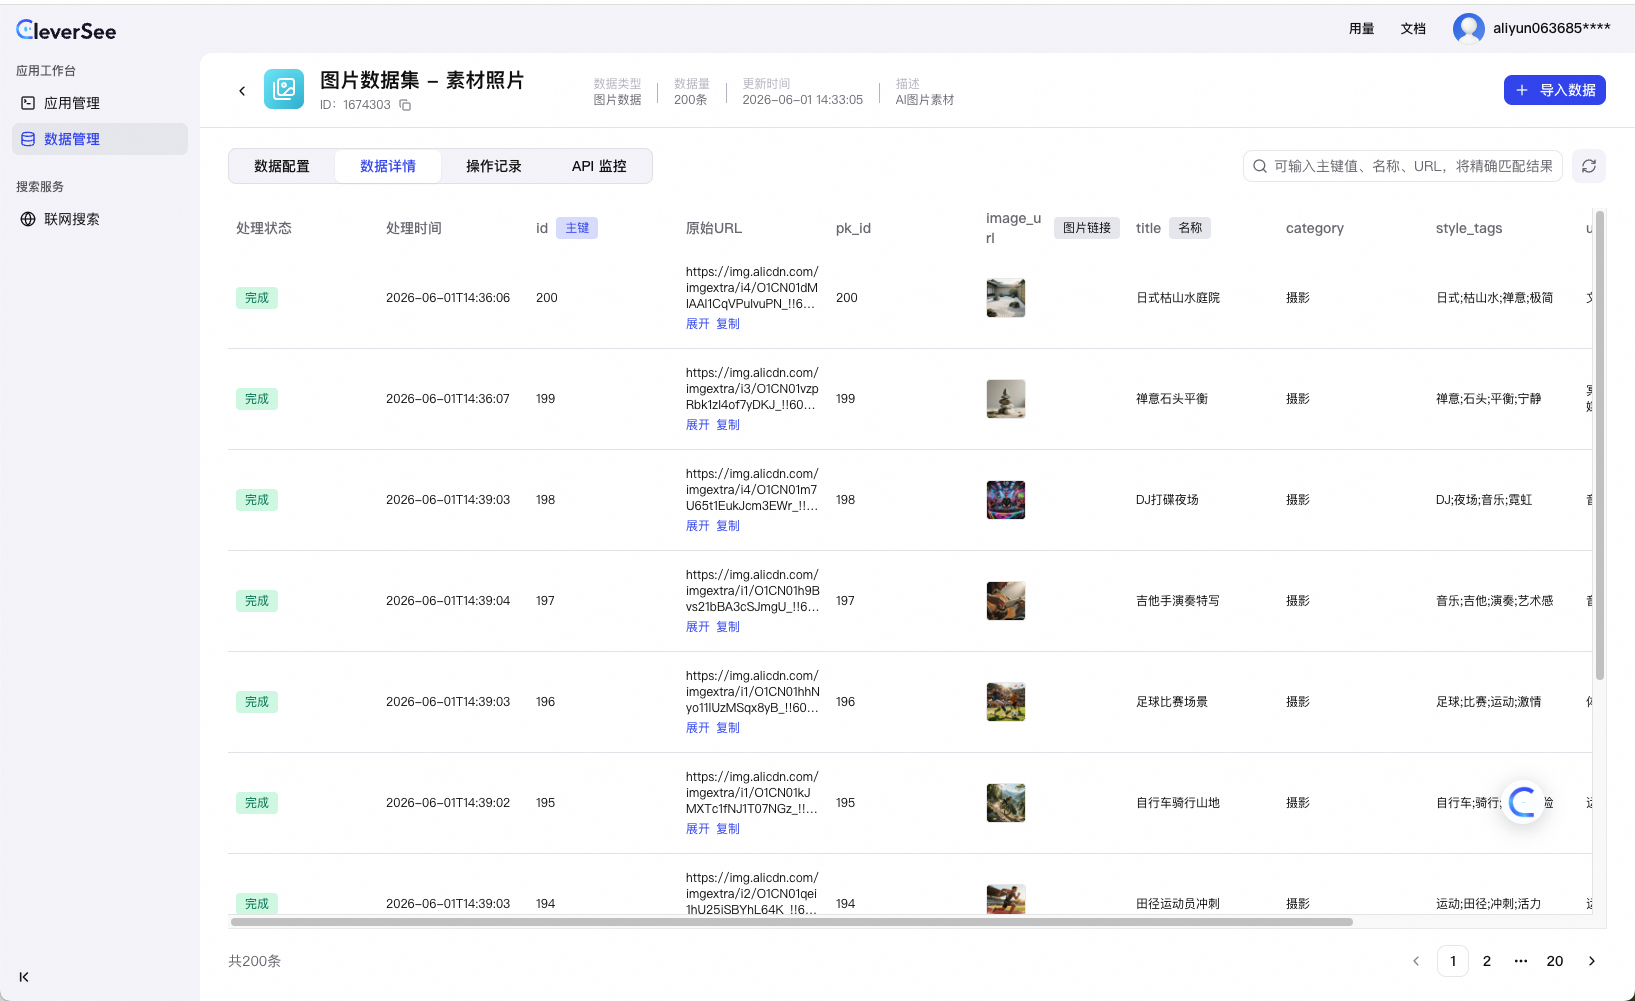This screenshot has width=1635, height=1001.
Task: Click title cell DJ打碟夜场
Action: click(x=1167, y=500)
